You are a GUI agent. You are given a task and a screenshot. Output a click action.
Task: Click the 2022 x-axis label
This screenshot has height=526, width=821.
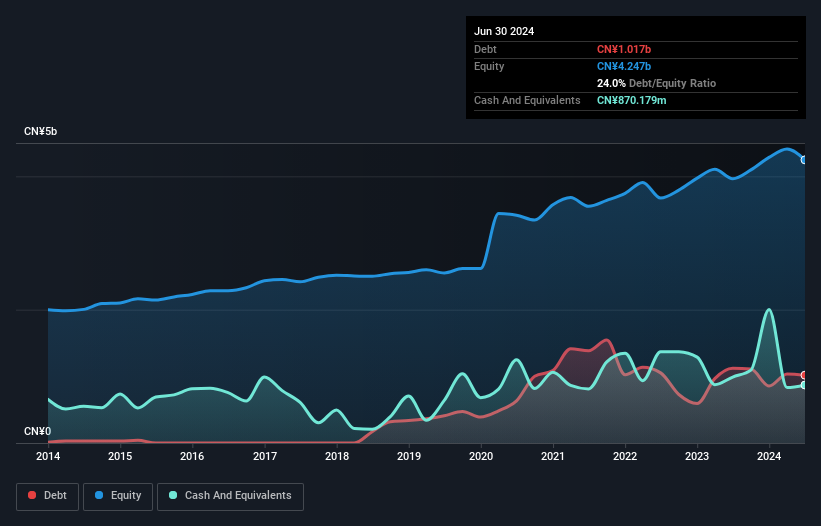(x=625, y=457)
